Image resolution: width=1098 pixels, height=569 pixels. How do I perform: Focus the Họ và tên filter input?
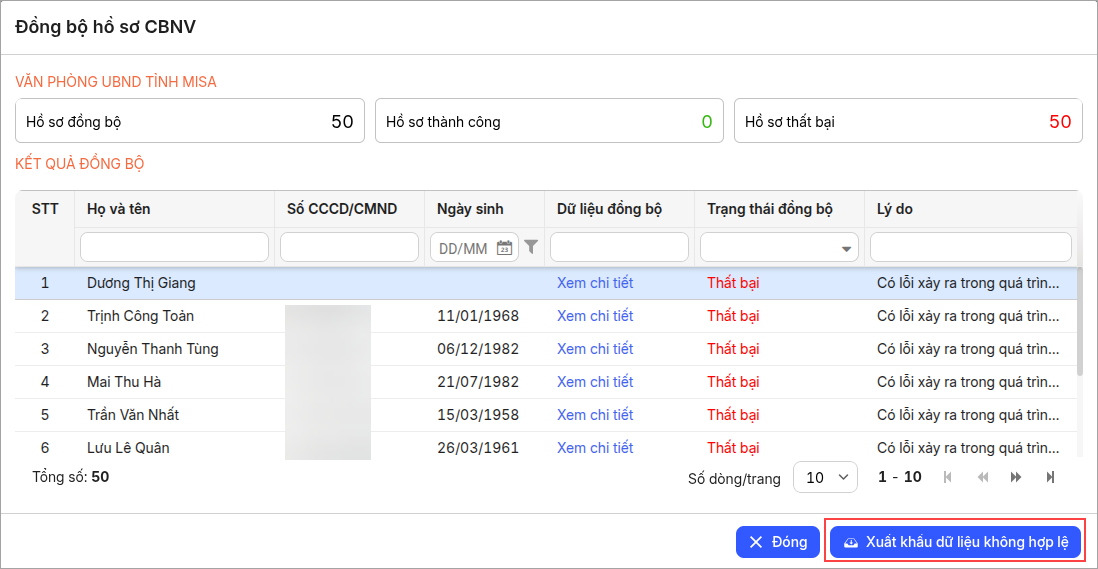(x=174, y=247)
